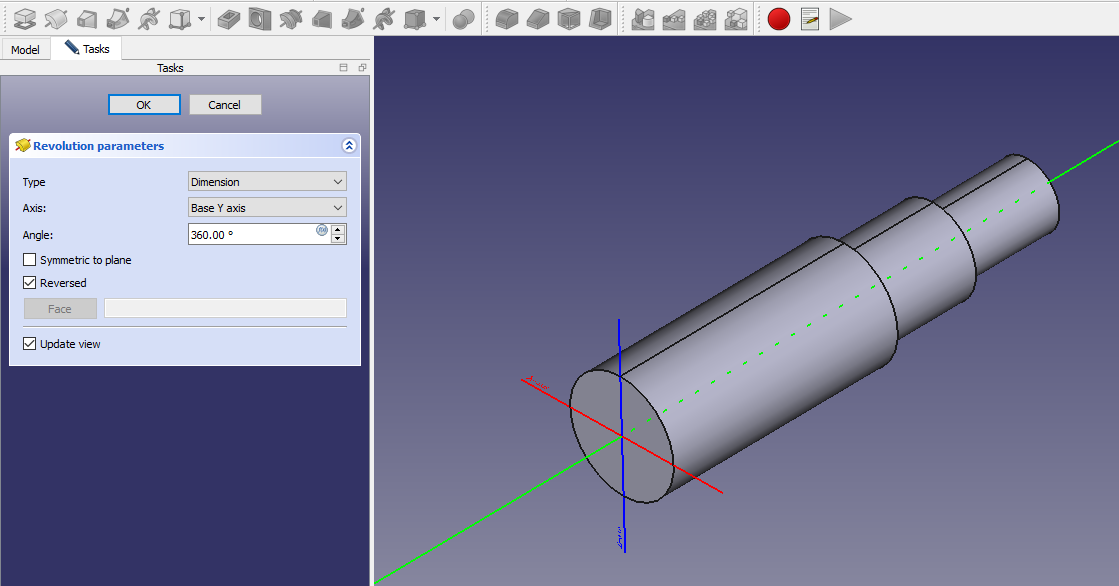Toggle the Update view checkbox

coord(30,344)
